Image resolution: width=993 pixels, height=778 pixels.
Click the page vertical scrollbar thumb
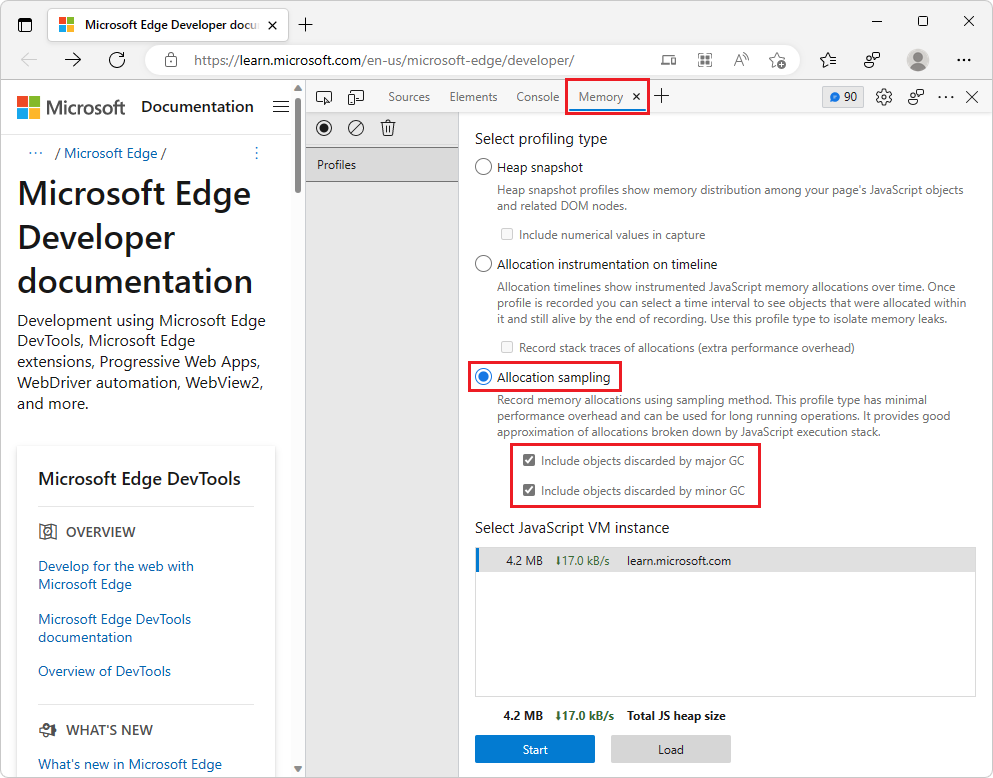click(x=298, y=146)
